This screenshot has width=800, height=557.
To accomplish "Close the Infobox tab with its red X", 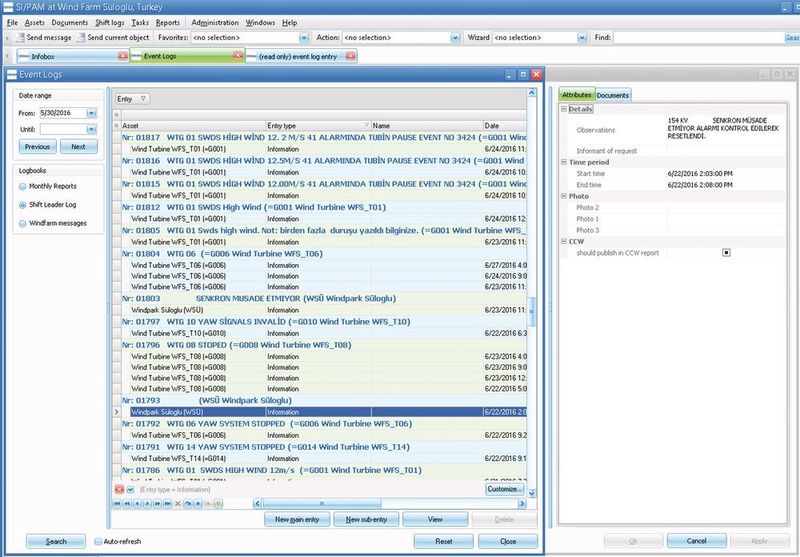I will pos(123,56).
